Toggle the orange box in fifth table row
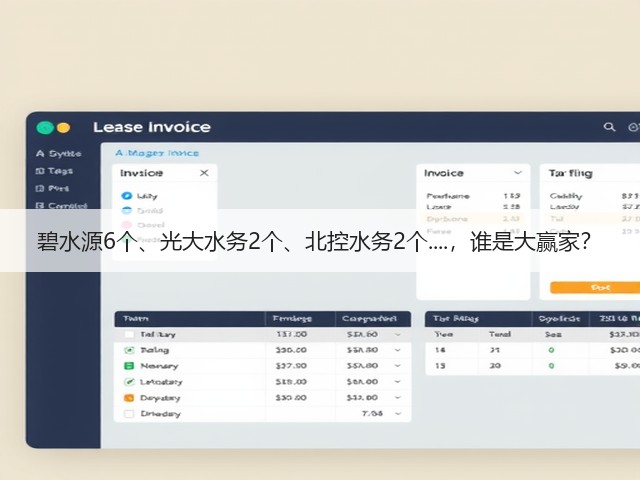This screenshot has width=640, height=480. click(129, 398)
